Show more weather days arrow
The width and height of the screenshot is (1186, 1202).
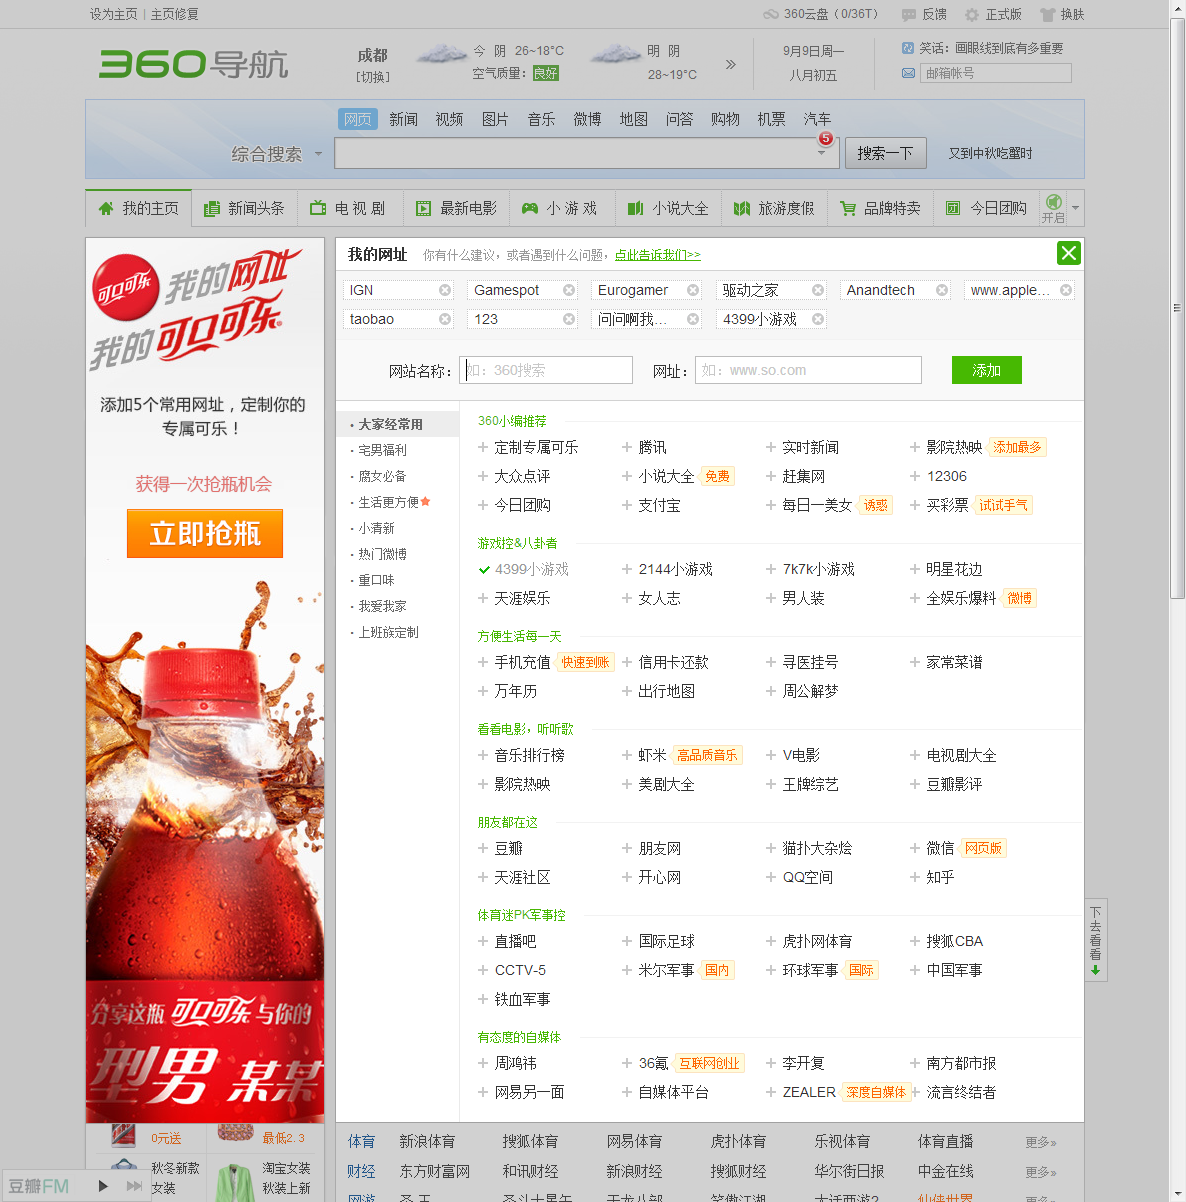pos(731,64)
